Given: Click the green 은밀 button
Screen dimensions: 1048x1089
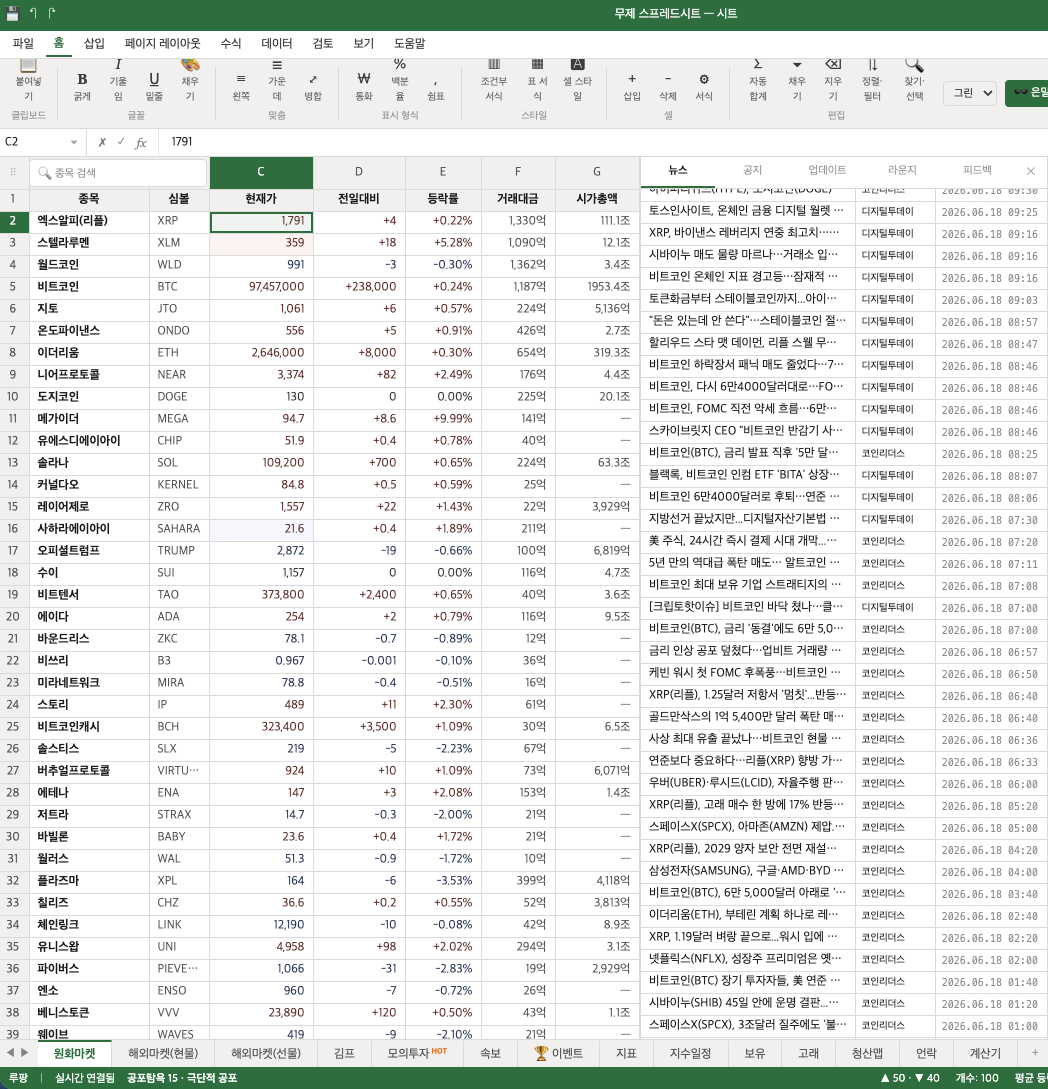Looking at the screenshot, I should 1028,93.
